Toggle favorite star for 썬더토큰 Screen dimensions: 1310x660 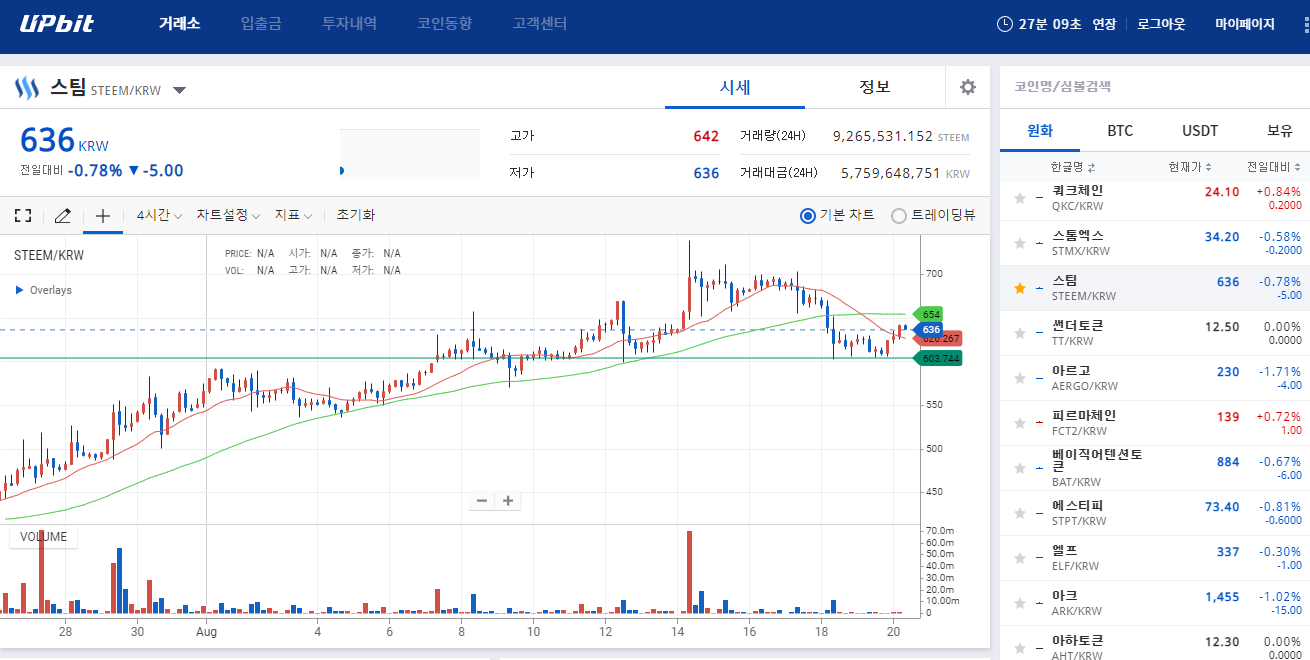click(x=1020, y=333)
